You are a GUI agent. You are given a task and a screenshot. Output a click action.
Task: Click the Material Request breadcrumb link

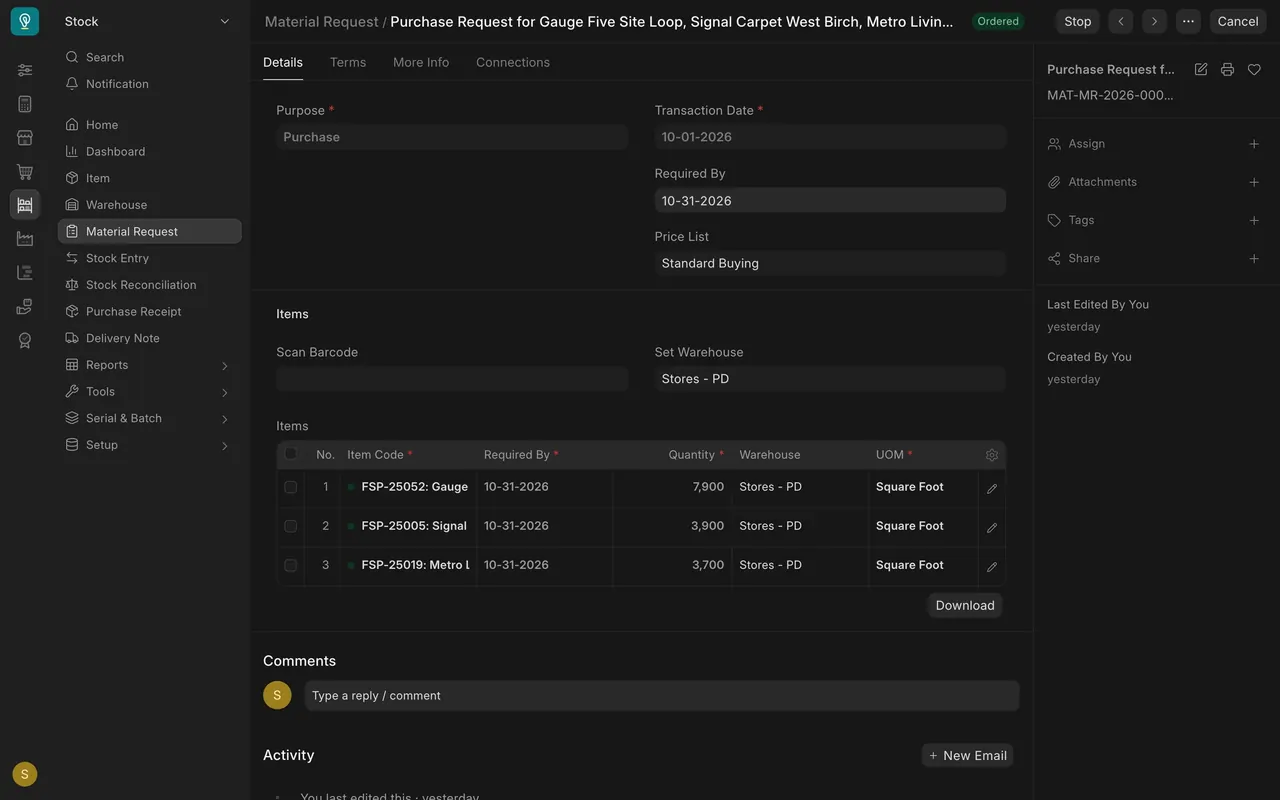coord(322,21)
